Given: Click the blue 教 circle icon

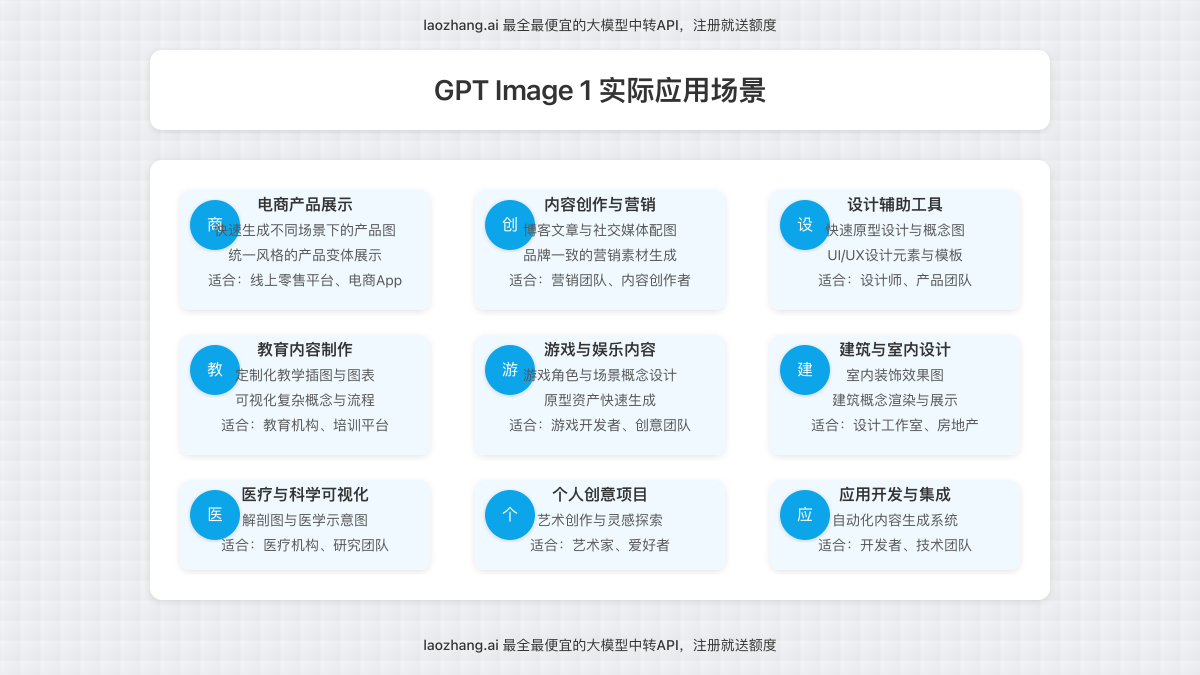Looking at the screenshot, I should click(215, 370).
